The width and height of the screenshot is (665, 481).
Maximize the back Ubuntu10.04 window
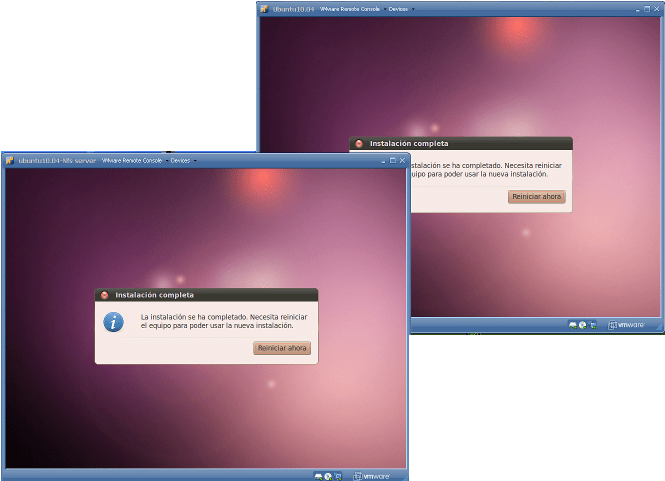647,8
